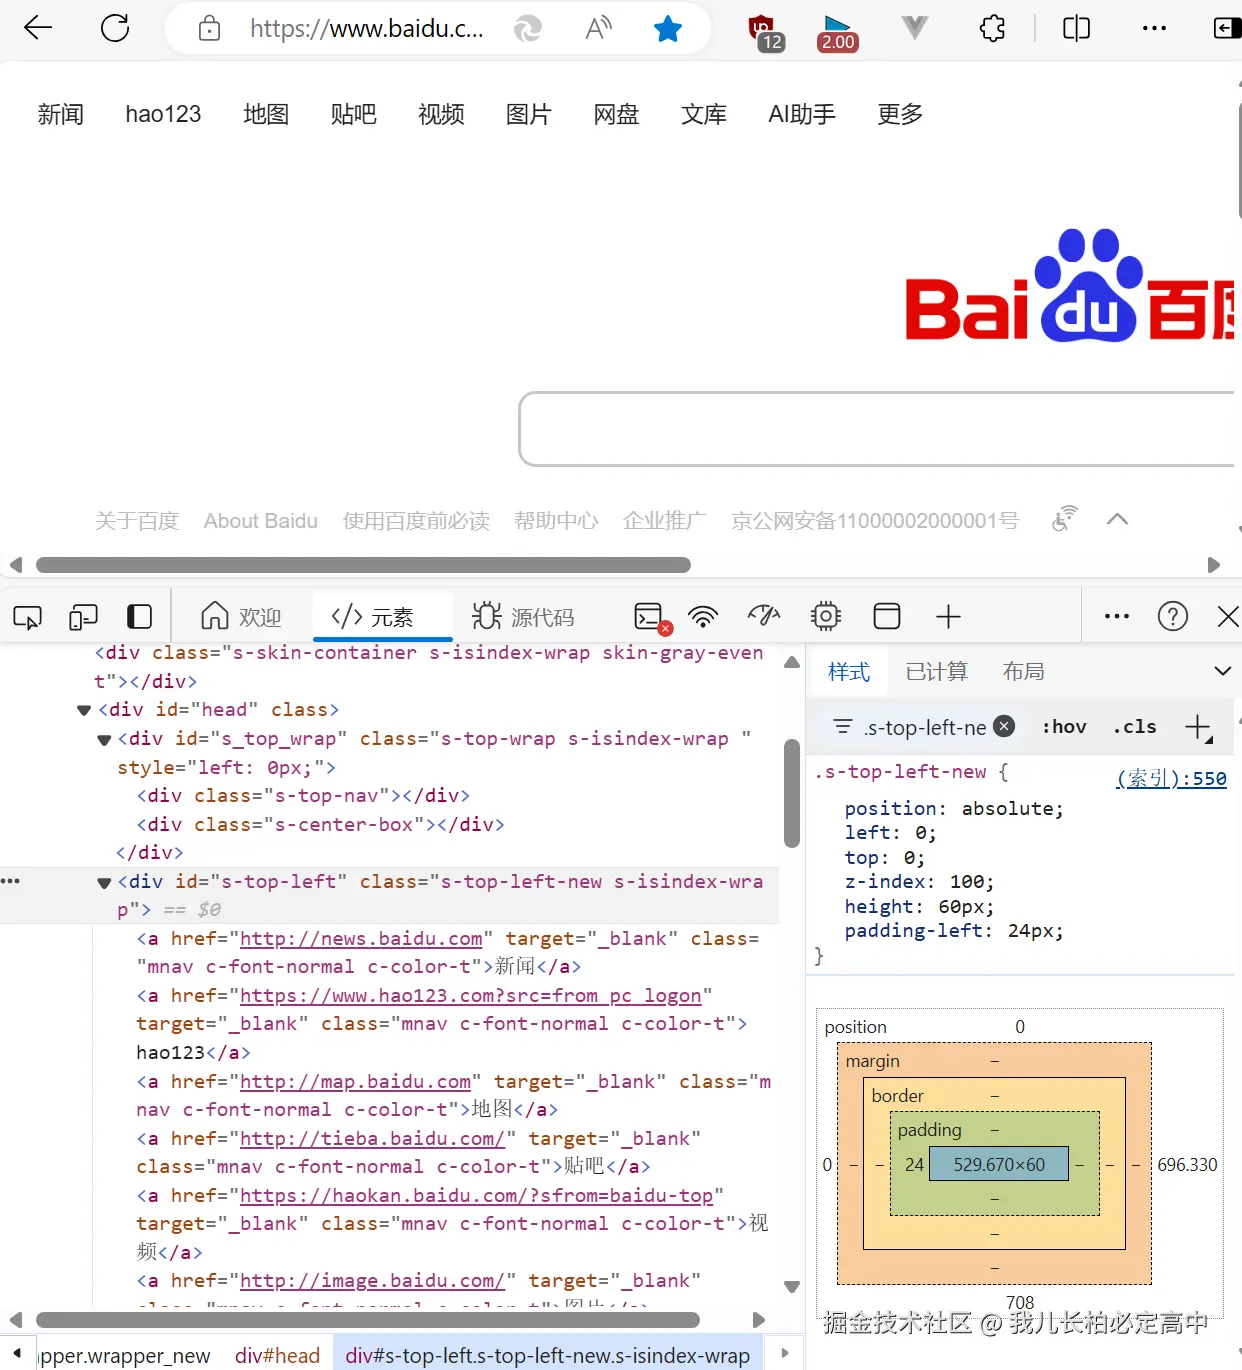Add a new style rule plus button
This screenshot has width=1242, height=1370.
click(1198, 727)
